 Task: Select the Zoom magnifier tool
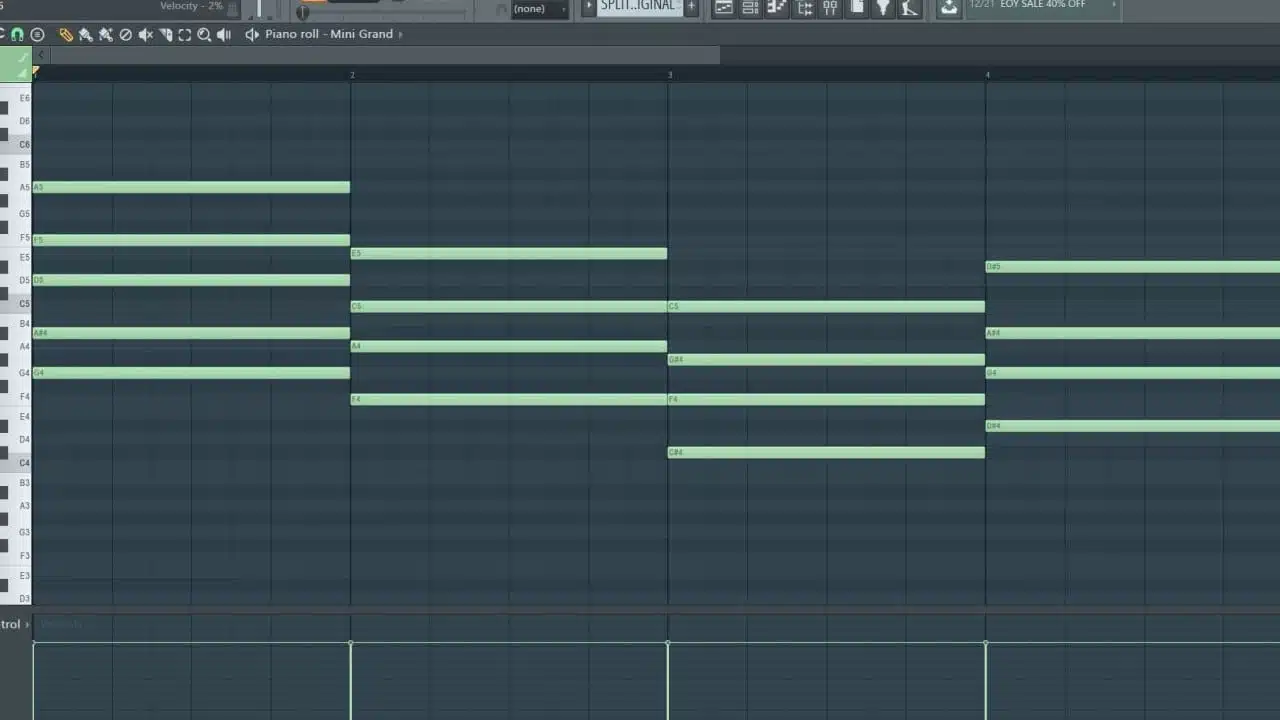point(204,34)
